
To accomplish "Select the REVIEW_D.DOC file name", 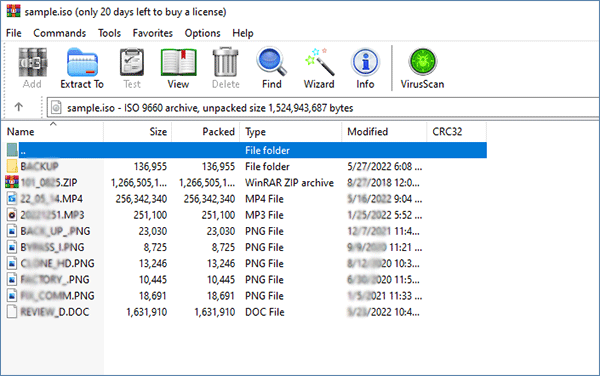I will [x=55, y=312].
